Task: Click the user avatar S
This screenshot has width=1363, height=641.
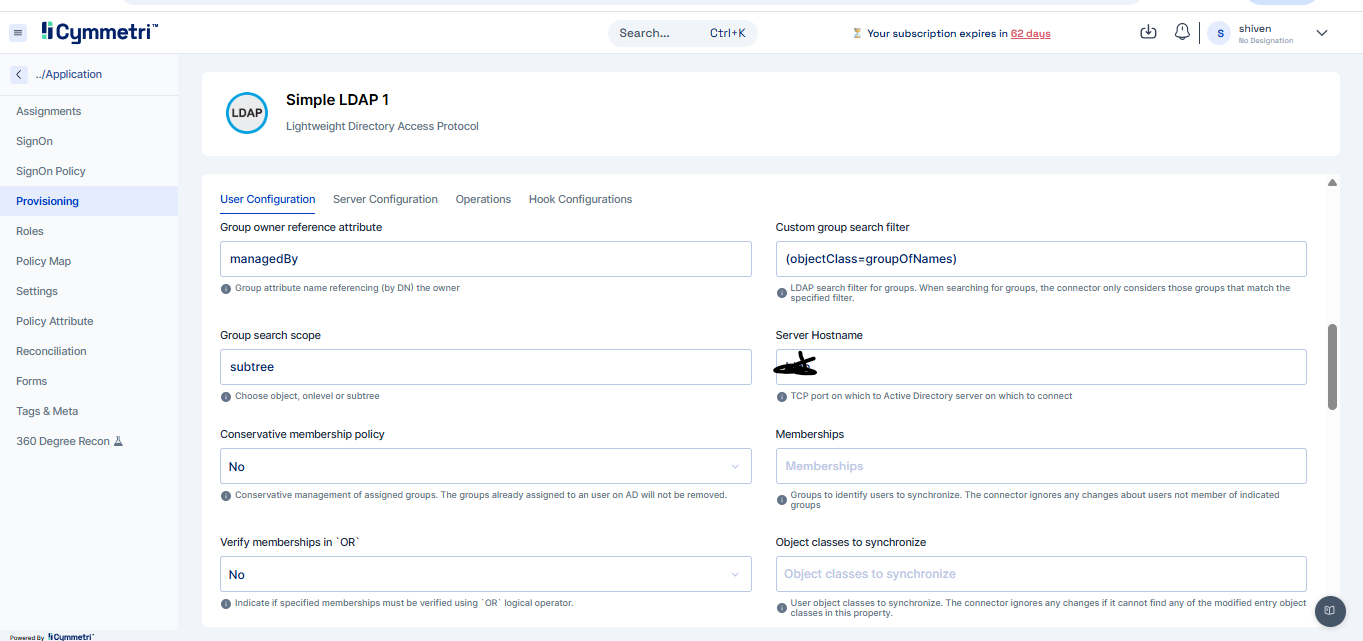Action: click(x=1219, y=33)
